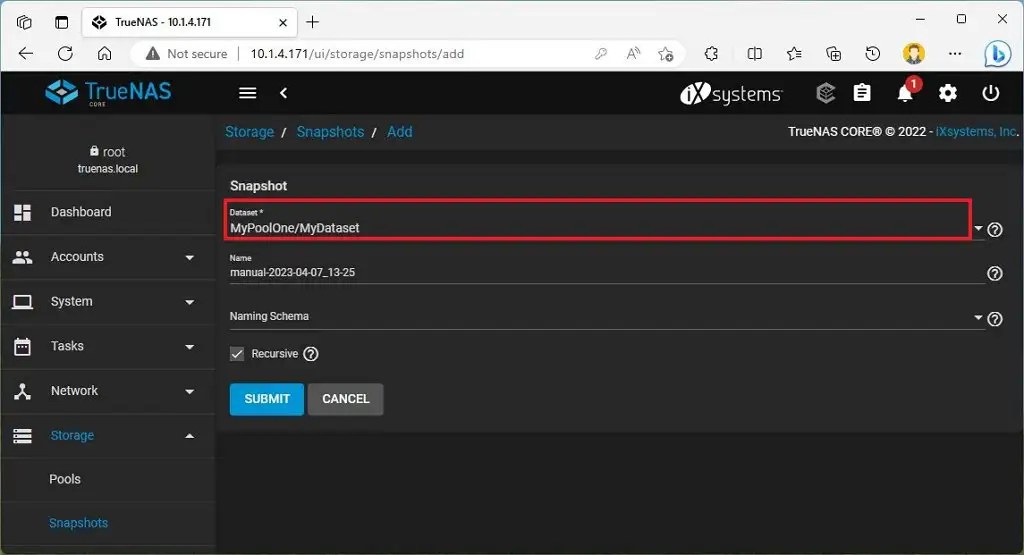Open browser extensions puzzle icon

point(711,54)
